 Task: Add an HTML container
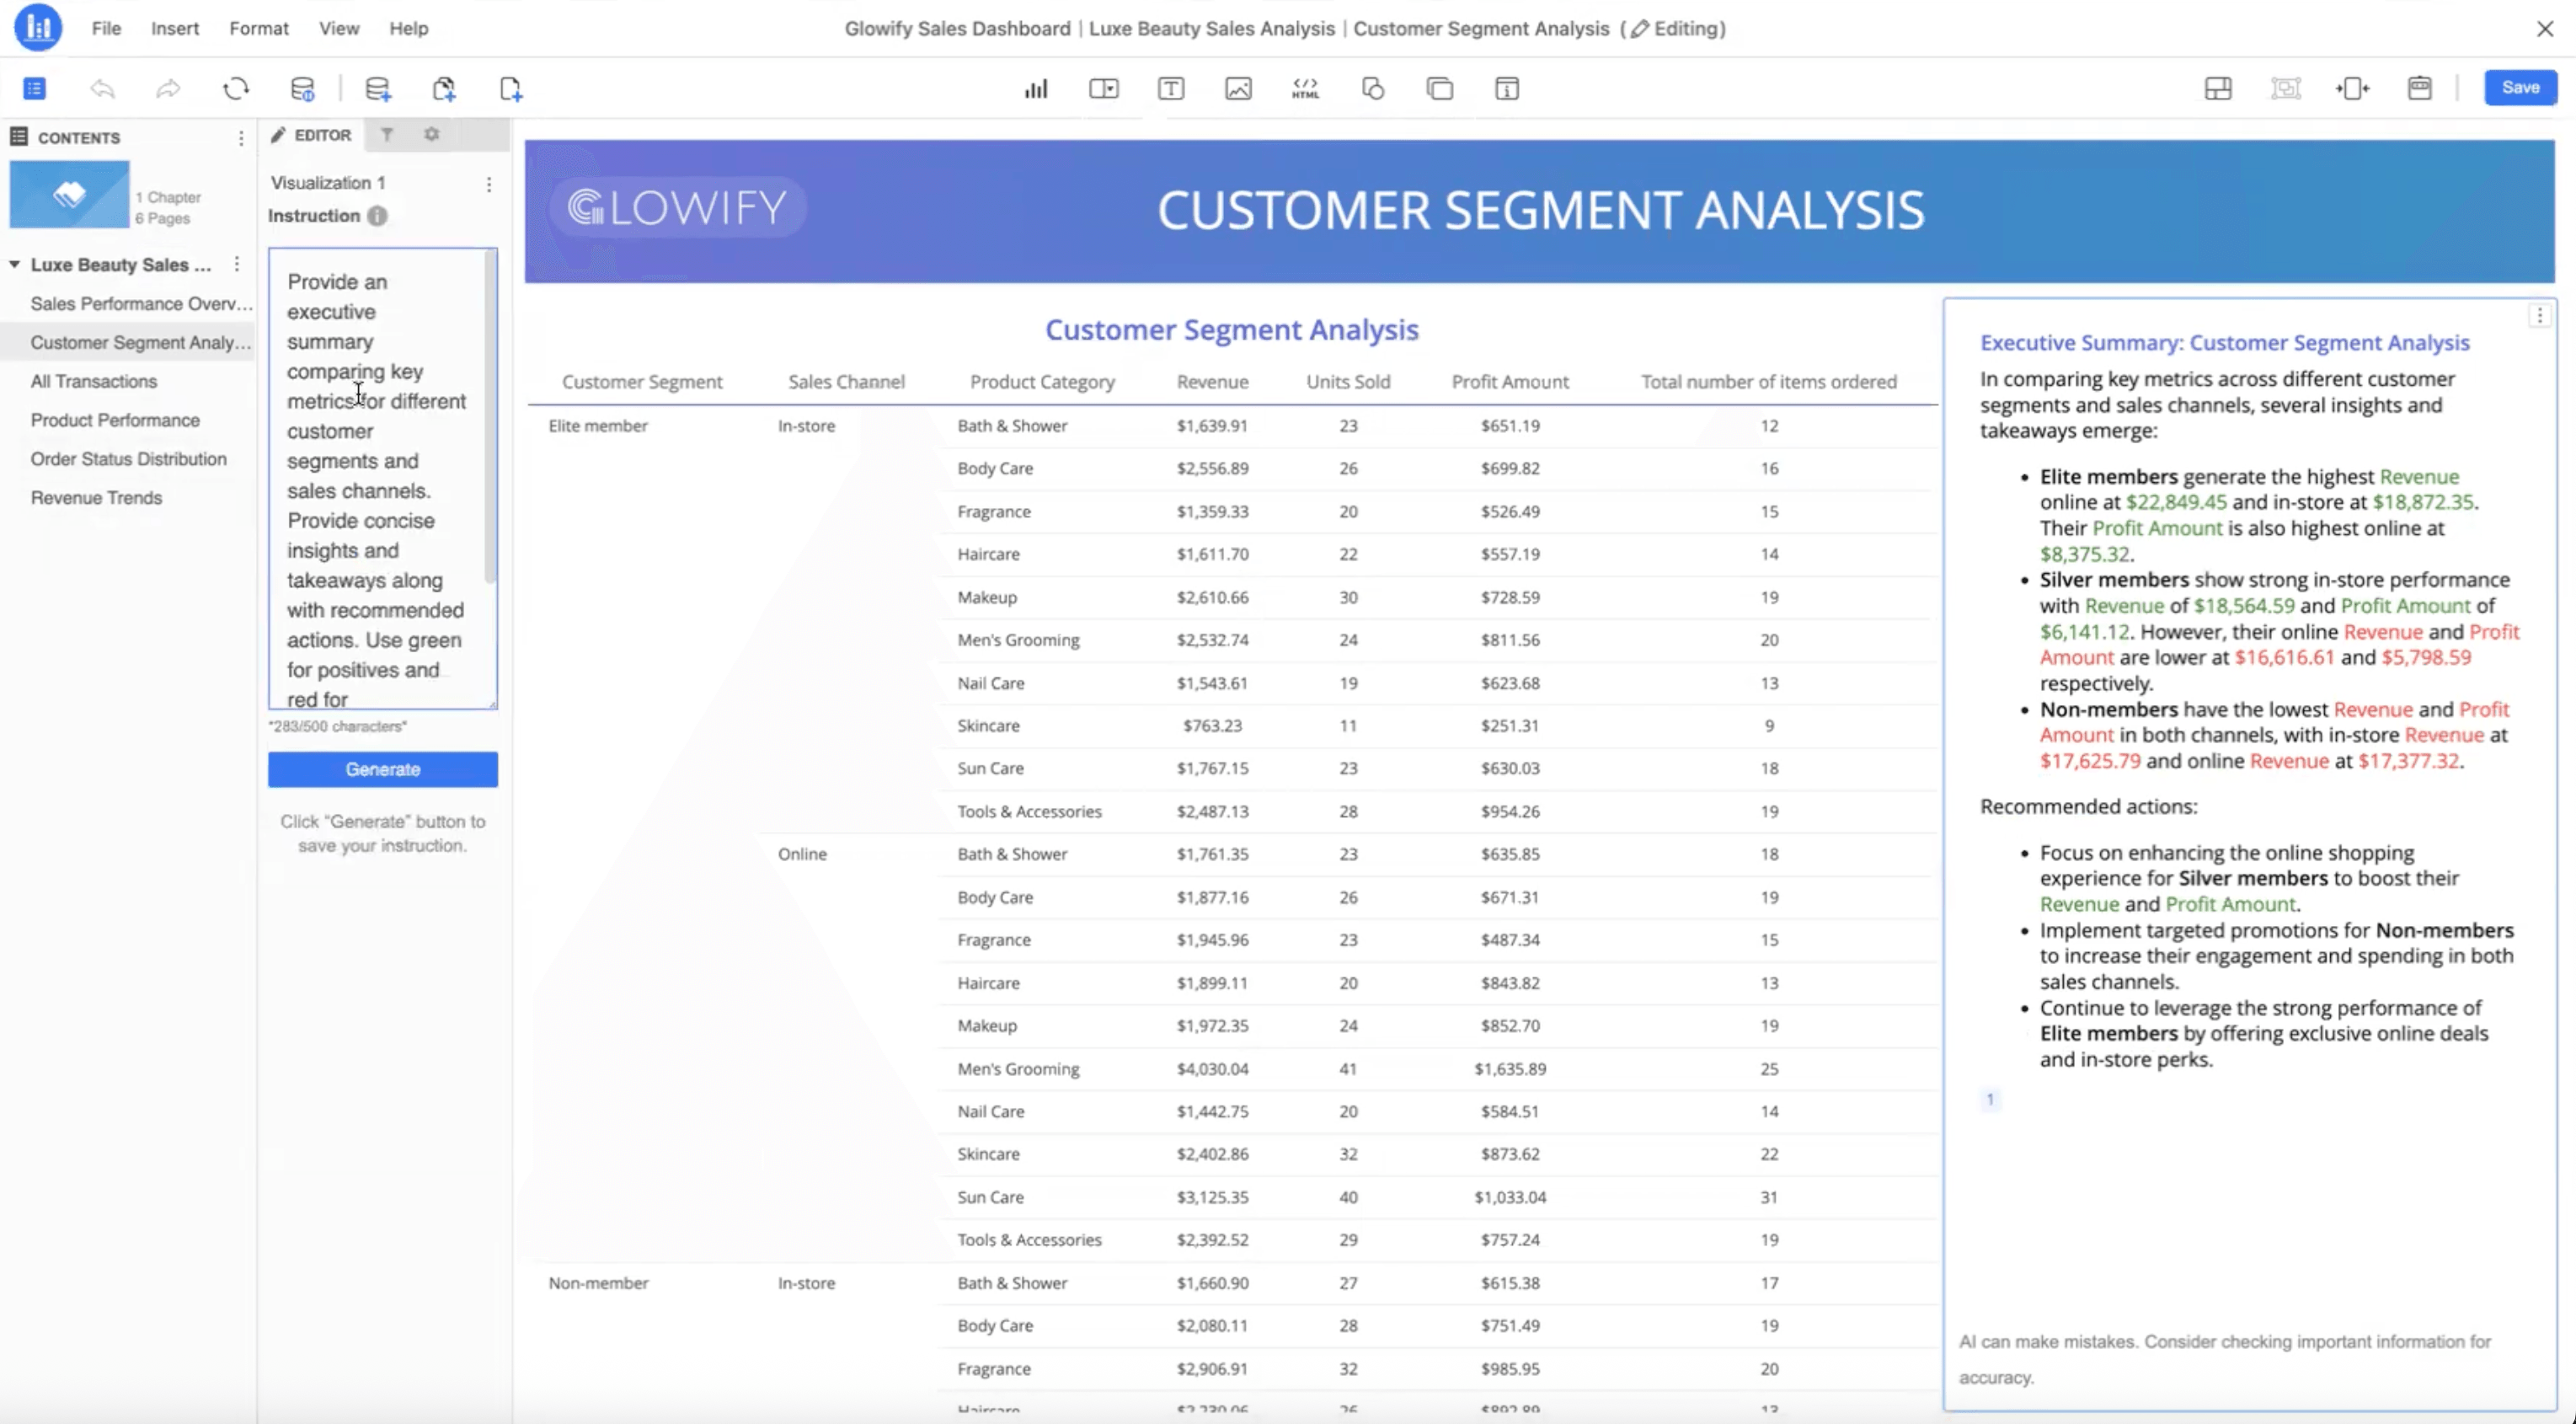[1305, 89]
